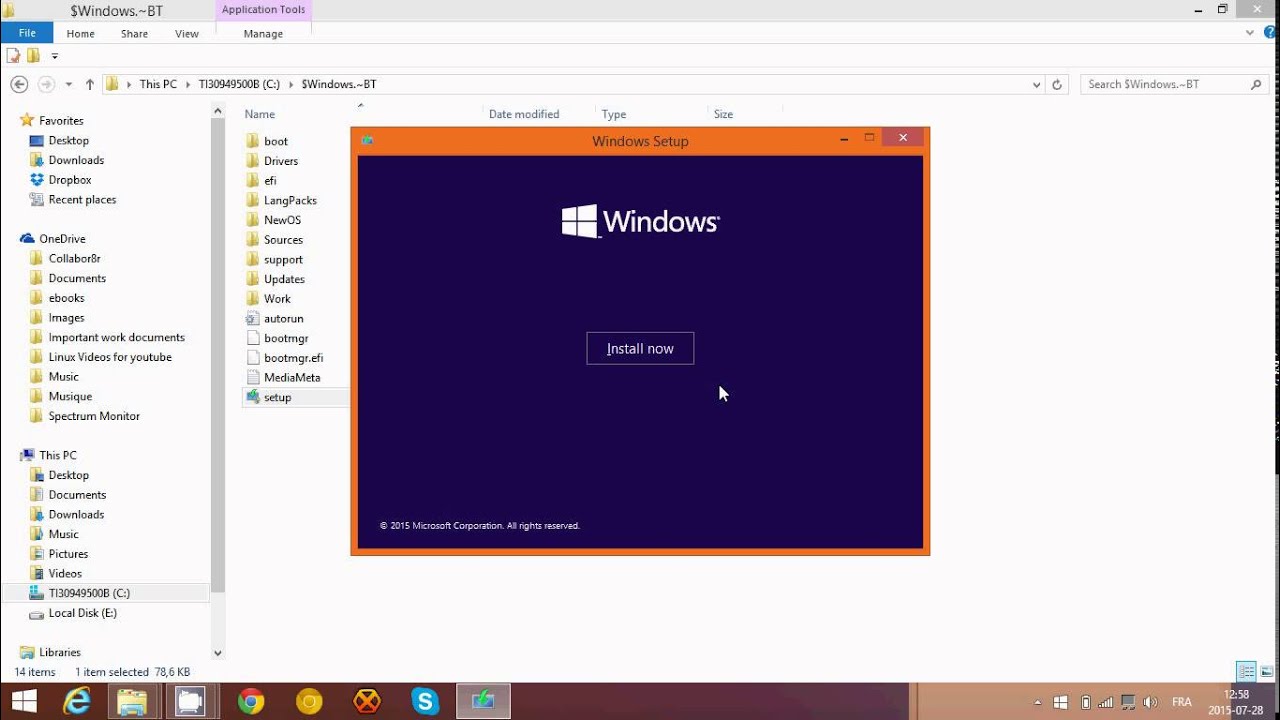Sort by Date modified column
The width and height of the screenshot is (1280, 720).
(524, 114)
